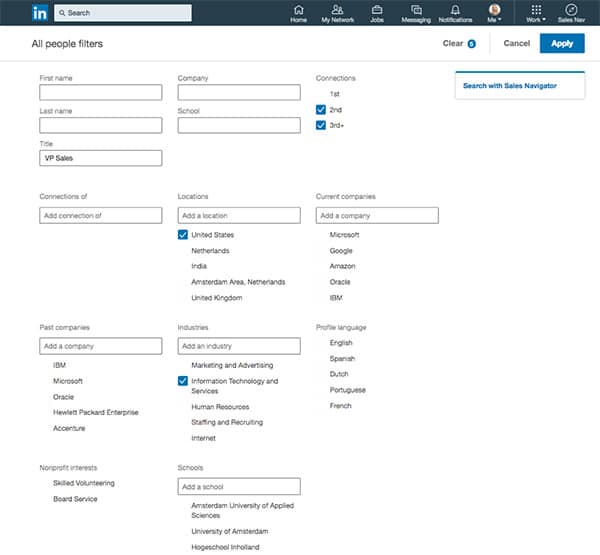Select Hogeschool Inholland school
This screenshot has width=600, height=555.
[x=225, y=547]
